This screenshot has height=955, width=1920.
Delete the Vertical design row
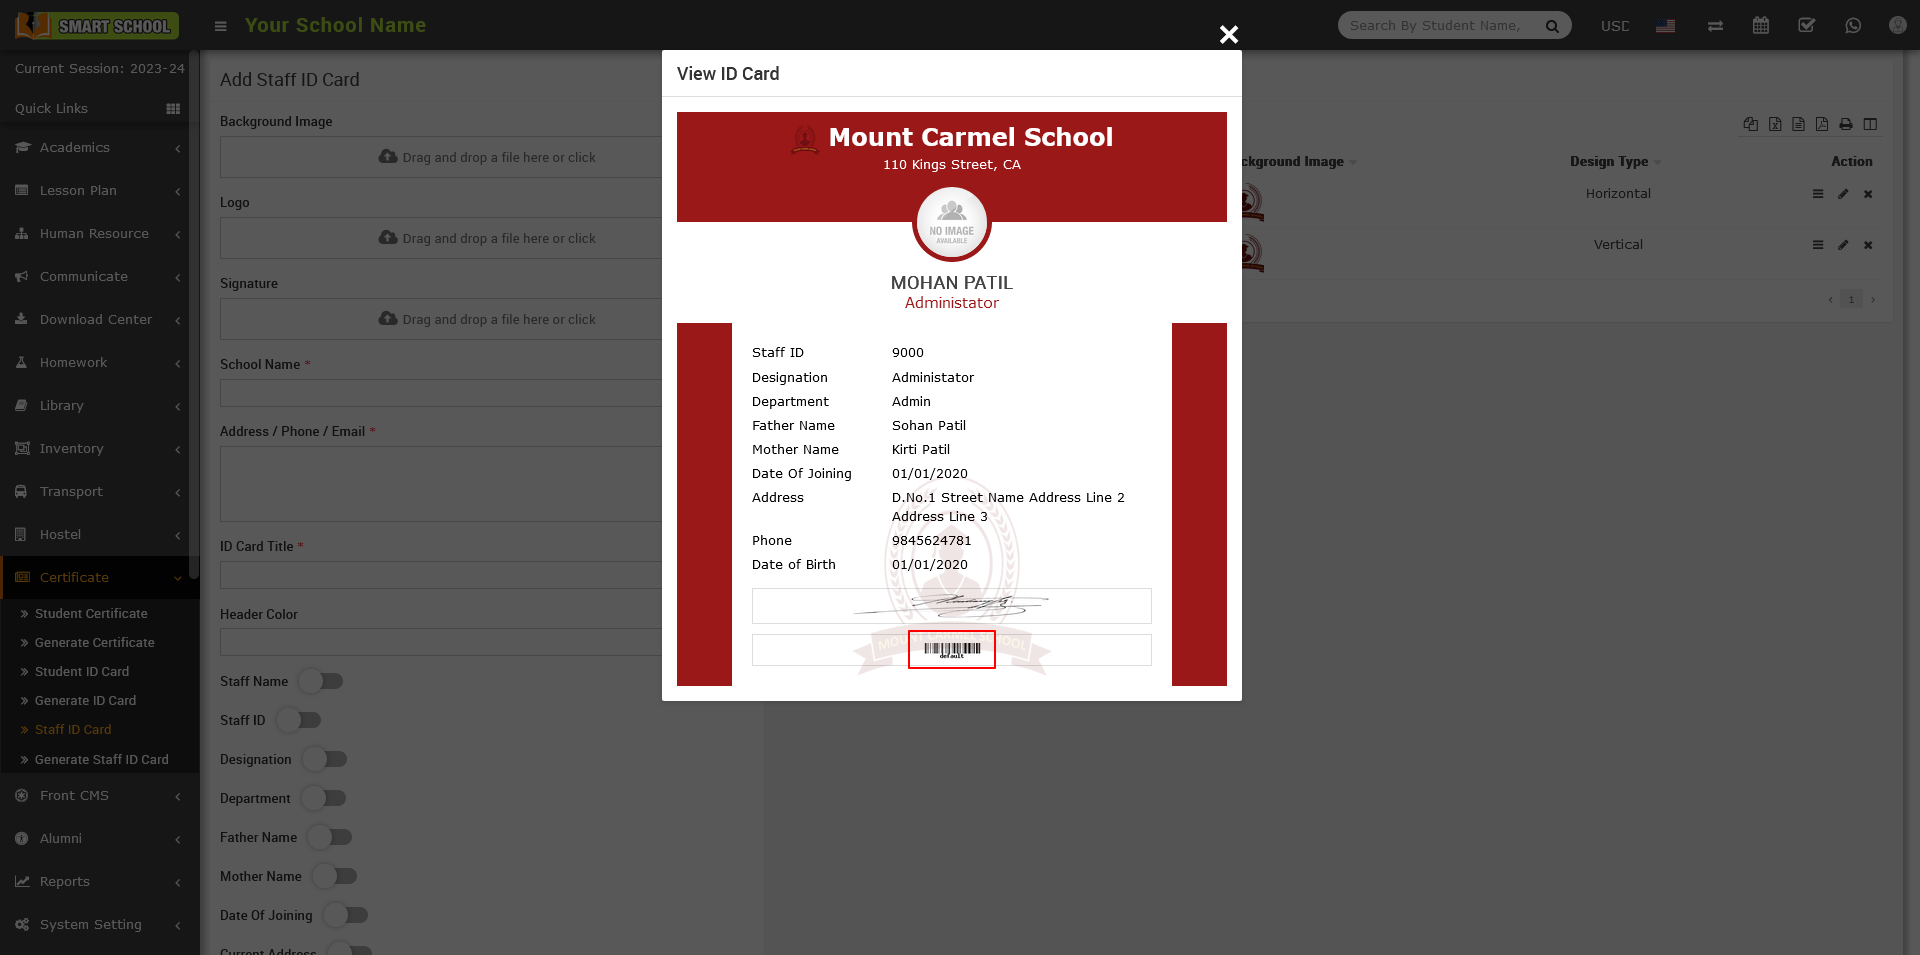1868,245
